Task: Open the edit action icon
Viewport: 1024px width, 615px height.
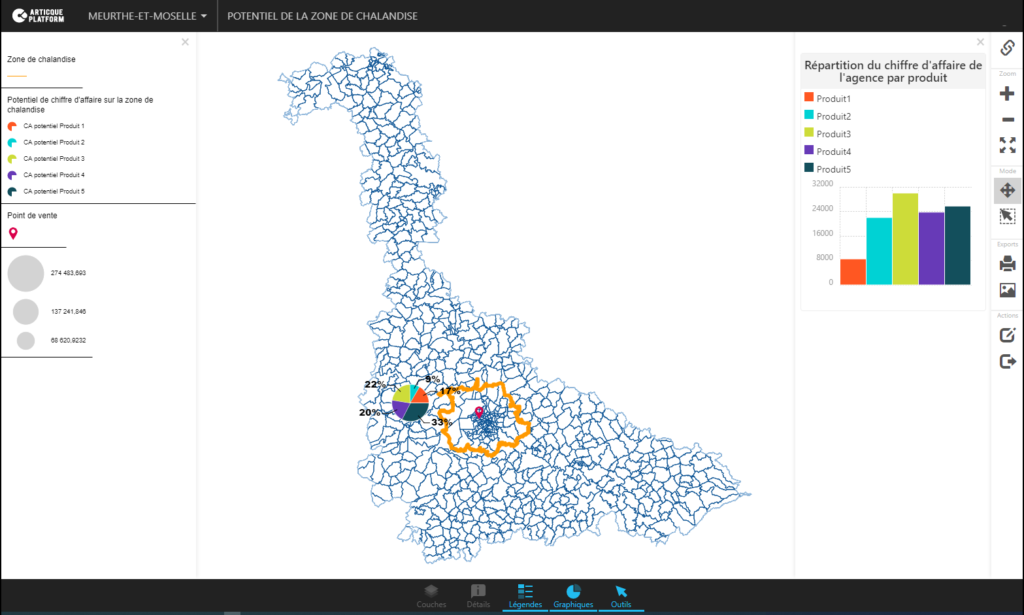Action: point(1007,335)
